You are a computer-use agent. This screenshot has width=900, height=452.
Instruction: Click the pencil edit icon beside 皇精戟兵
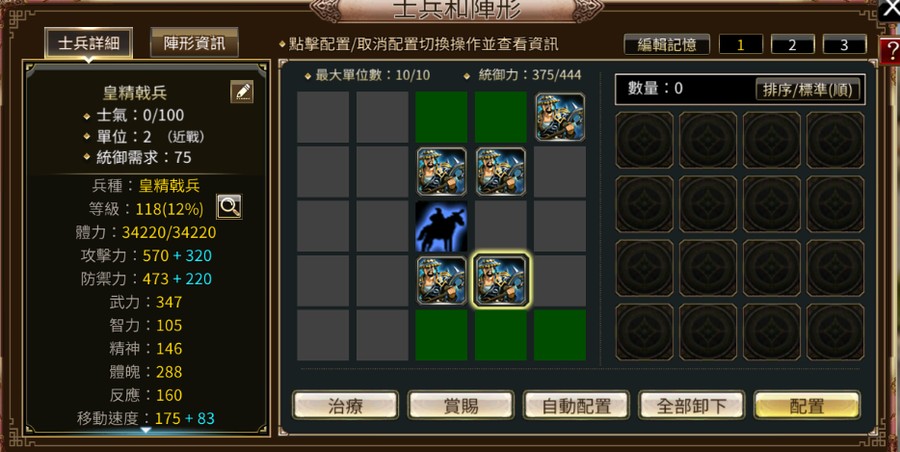(x=242, y=91)
